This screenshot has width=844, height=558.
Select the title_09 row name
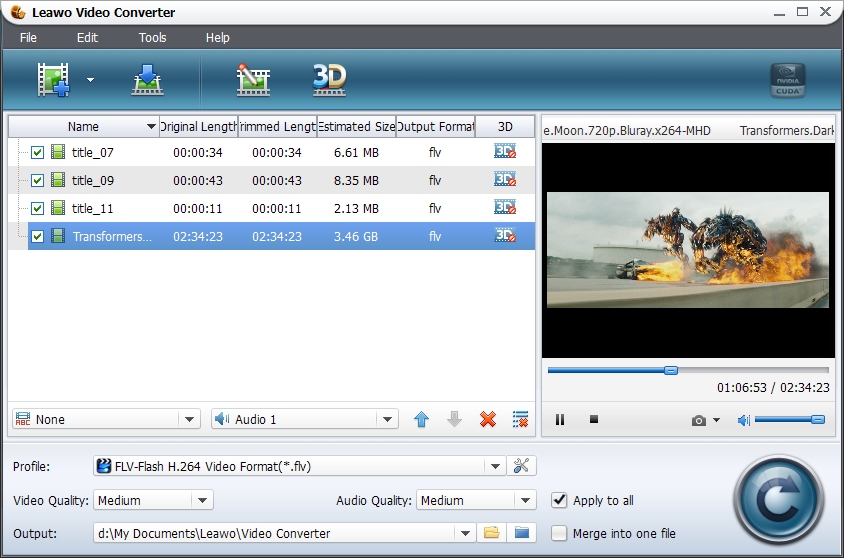click(x=93, y=180)
